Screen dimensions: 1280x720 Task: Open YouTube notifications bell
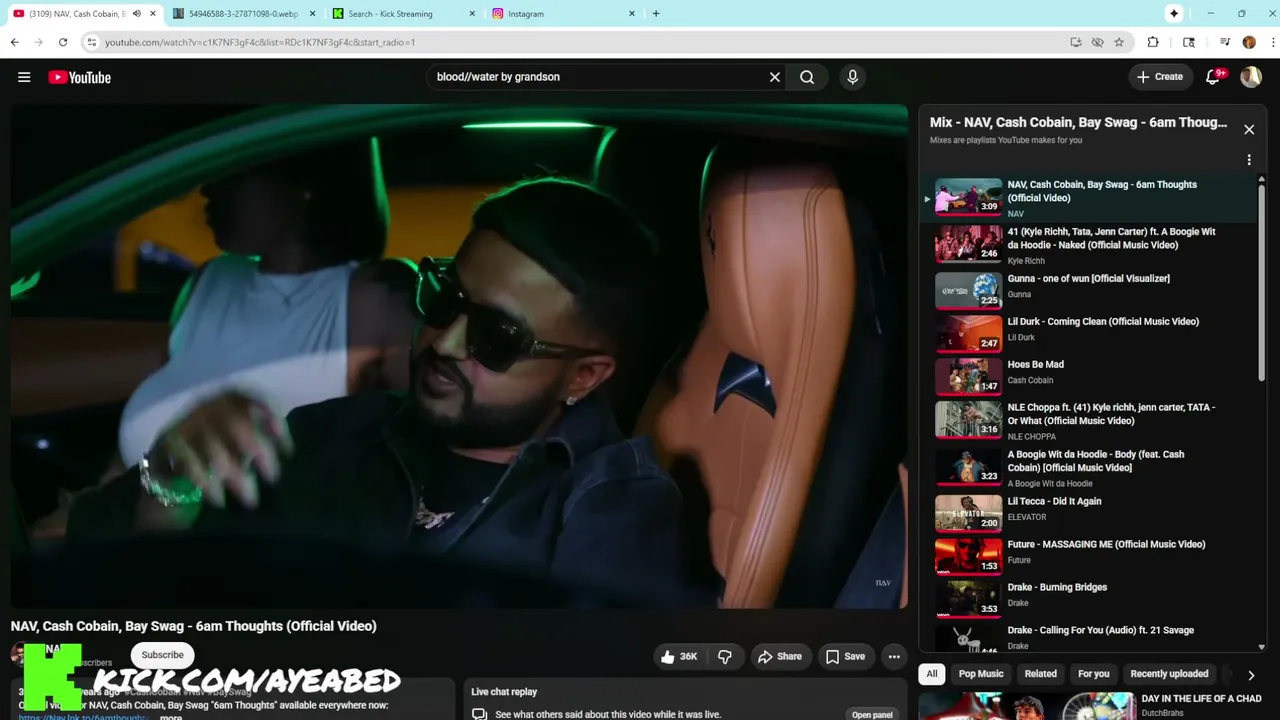tap(1213, 77)
